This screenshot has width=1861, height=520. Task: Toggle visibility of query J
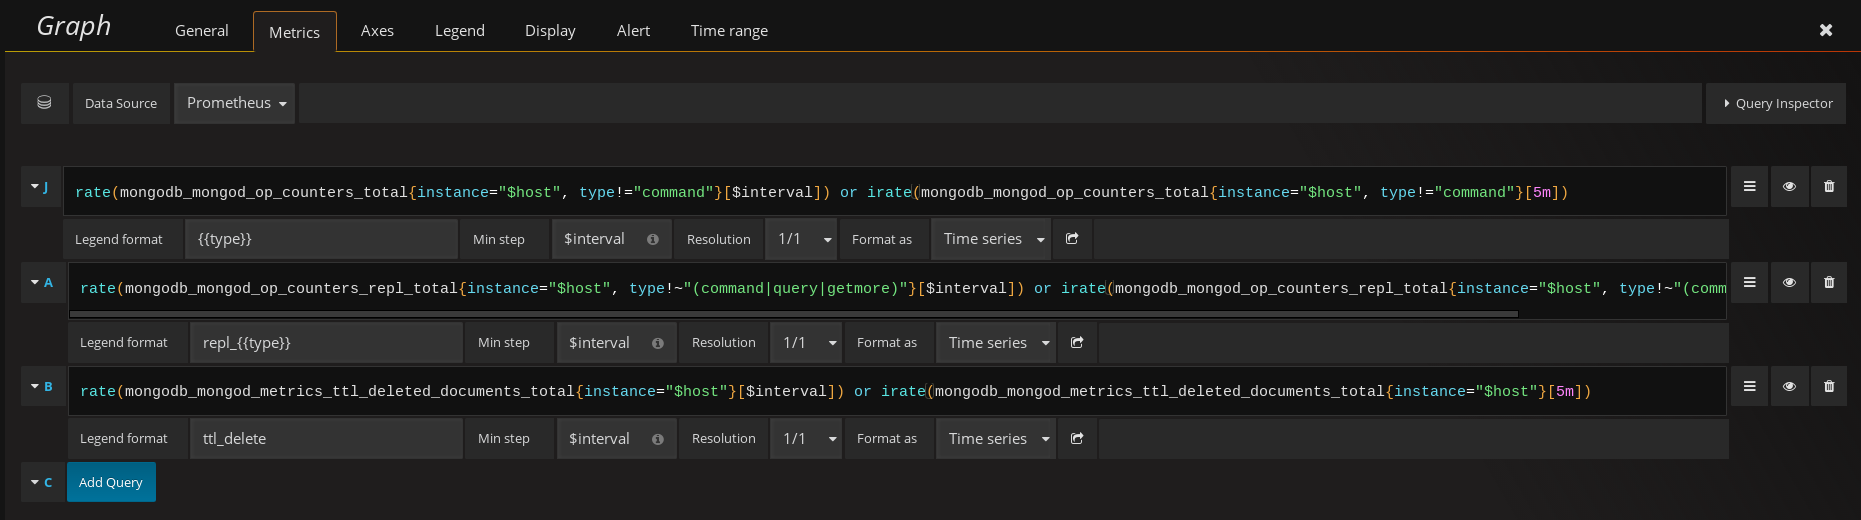1789,186
